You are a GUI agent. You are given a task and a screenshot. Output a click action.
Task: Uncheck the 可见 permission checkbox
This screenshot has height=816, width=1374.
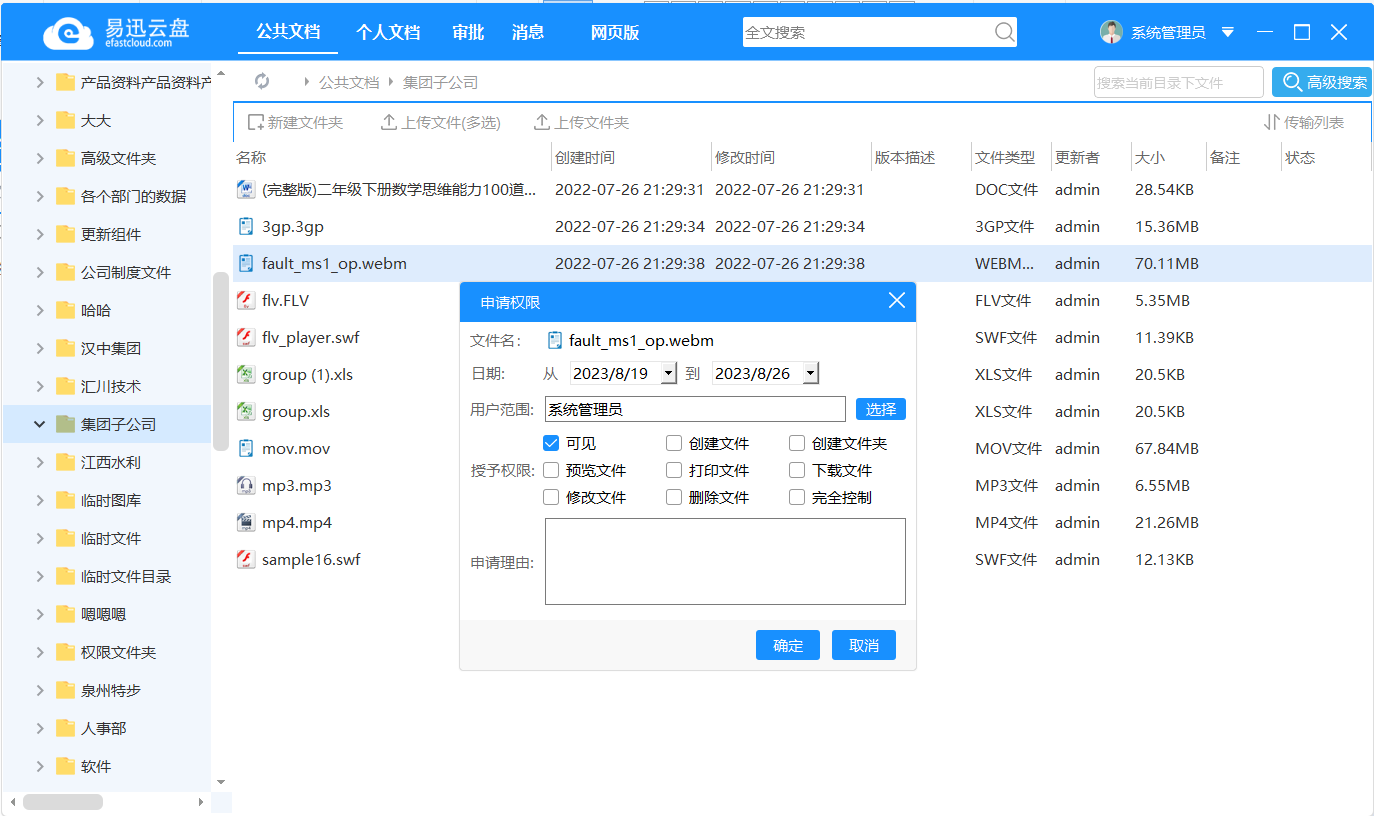pos(551,442)
